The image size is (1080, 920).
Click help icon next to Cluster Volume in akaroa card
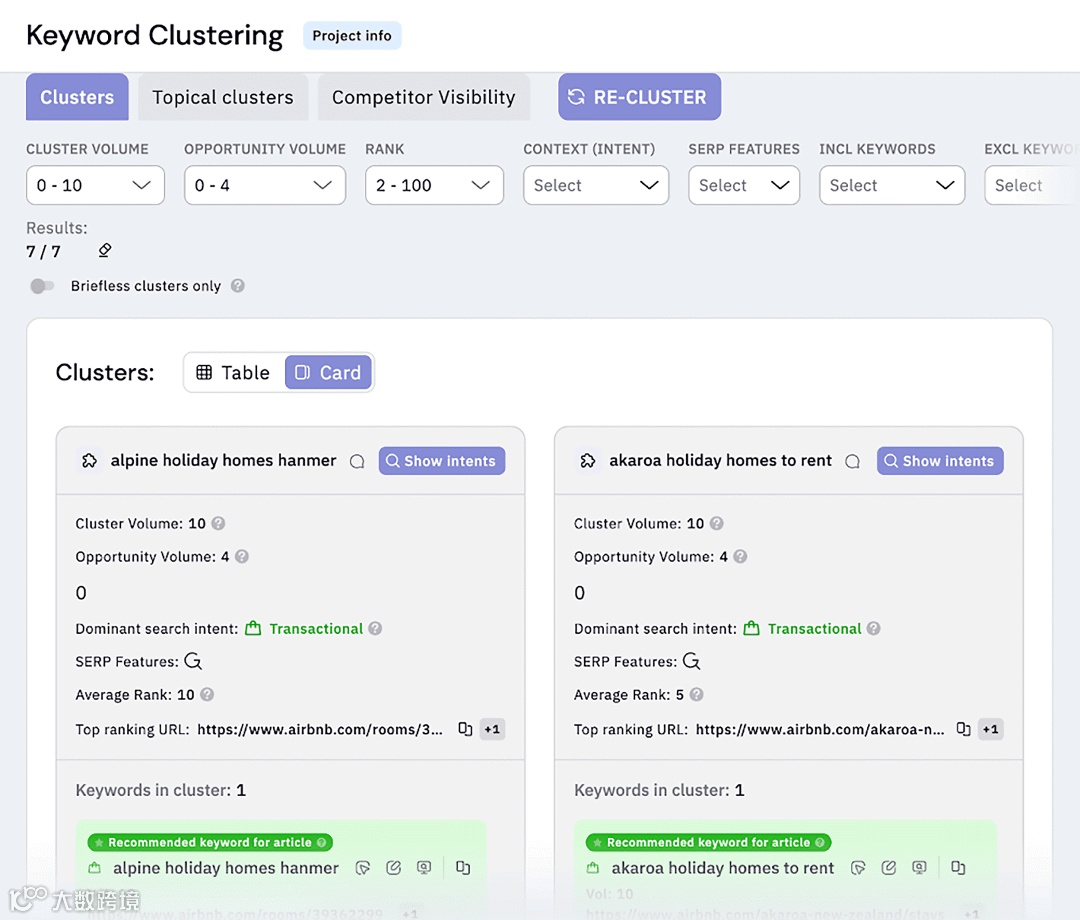point(716,523)
